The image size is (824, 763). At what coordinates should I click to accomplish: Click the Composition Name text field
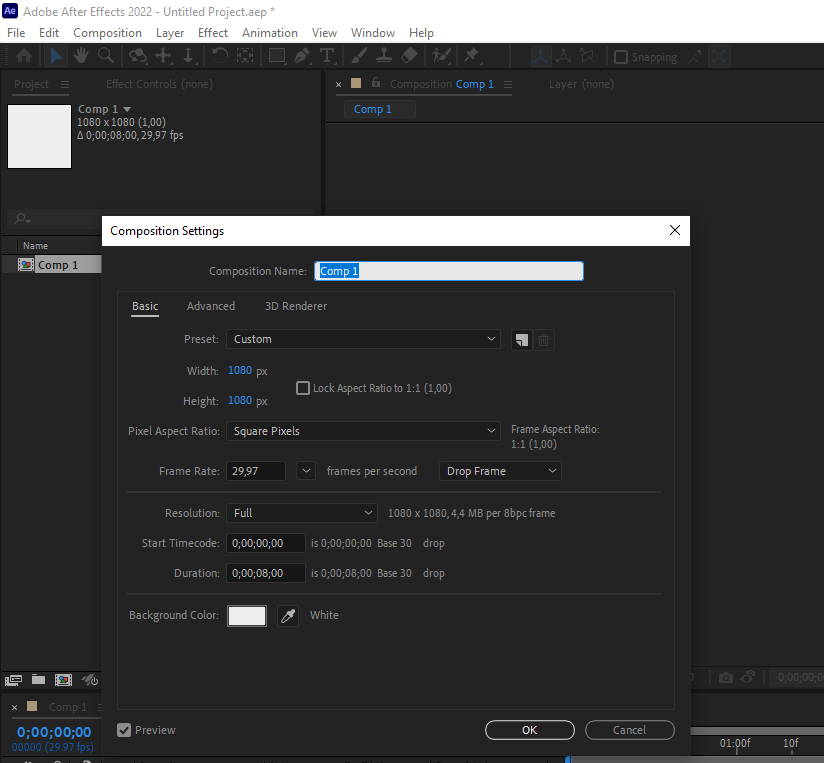coord(449,271)
